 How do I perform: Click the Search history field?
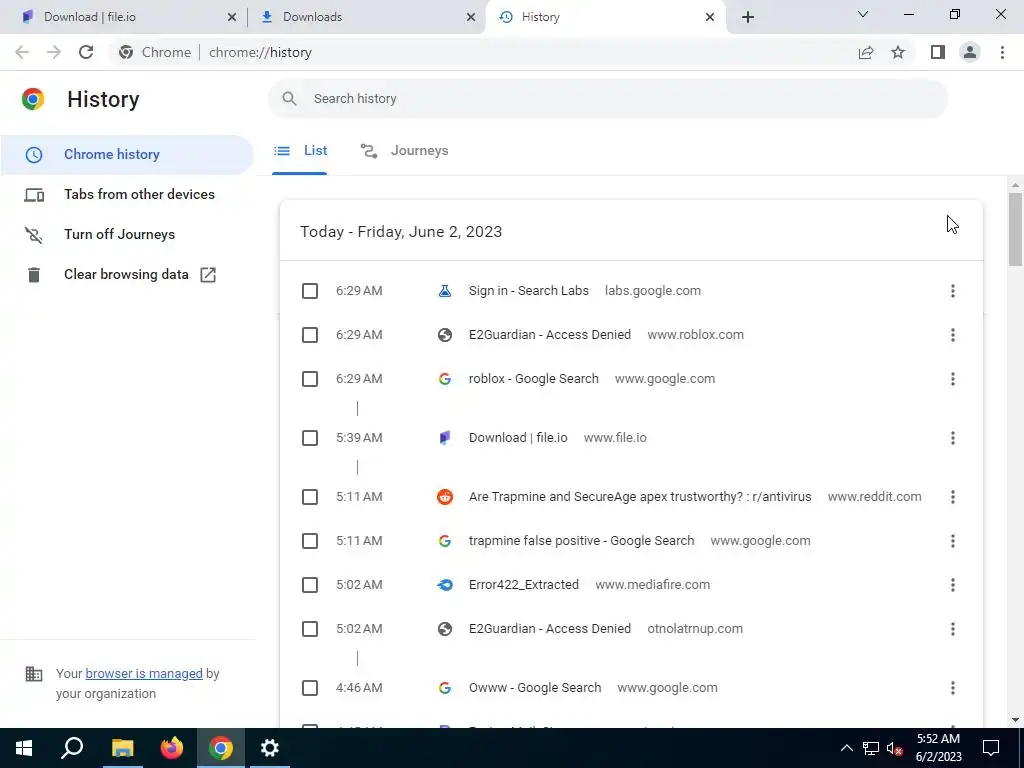tap(607, 99)
